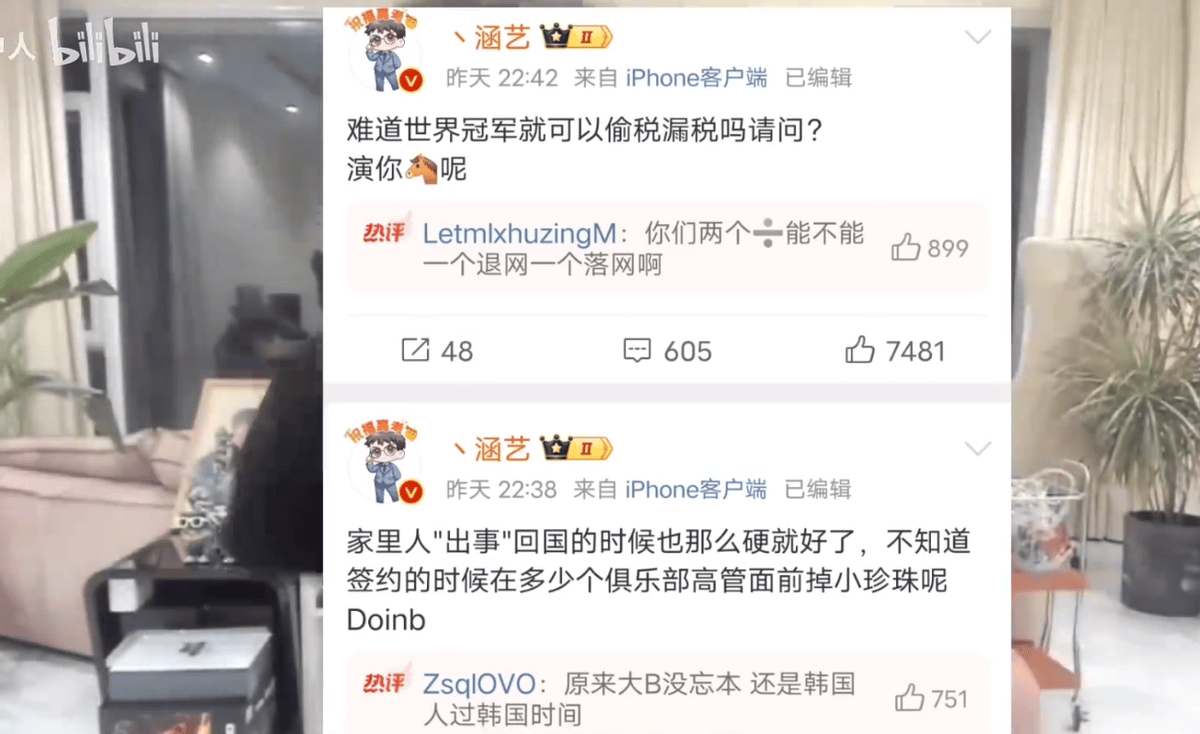Click crown membership badge on second post

(575, 449)
